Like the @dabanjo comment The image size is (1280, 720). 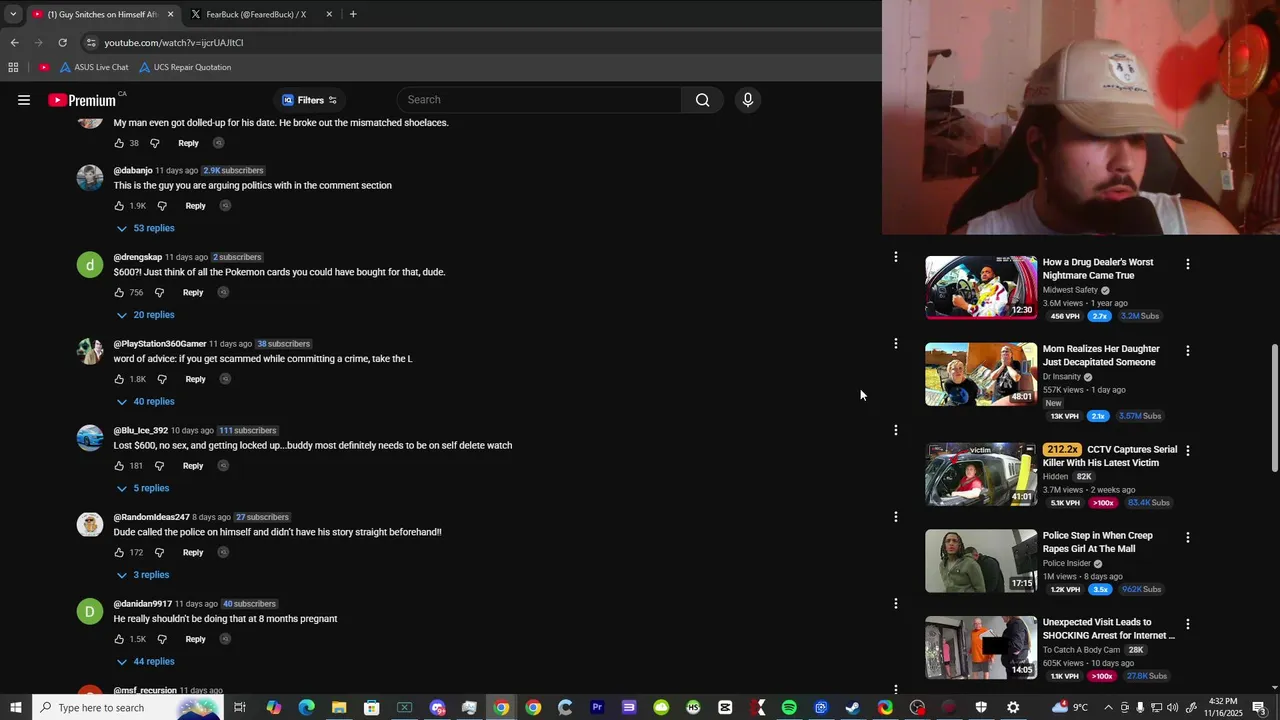119,206
